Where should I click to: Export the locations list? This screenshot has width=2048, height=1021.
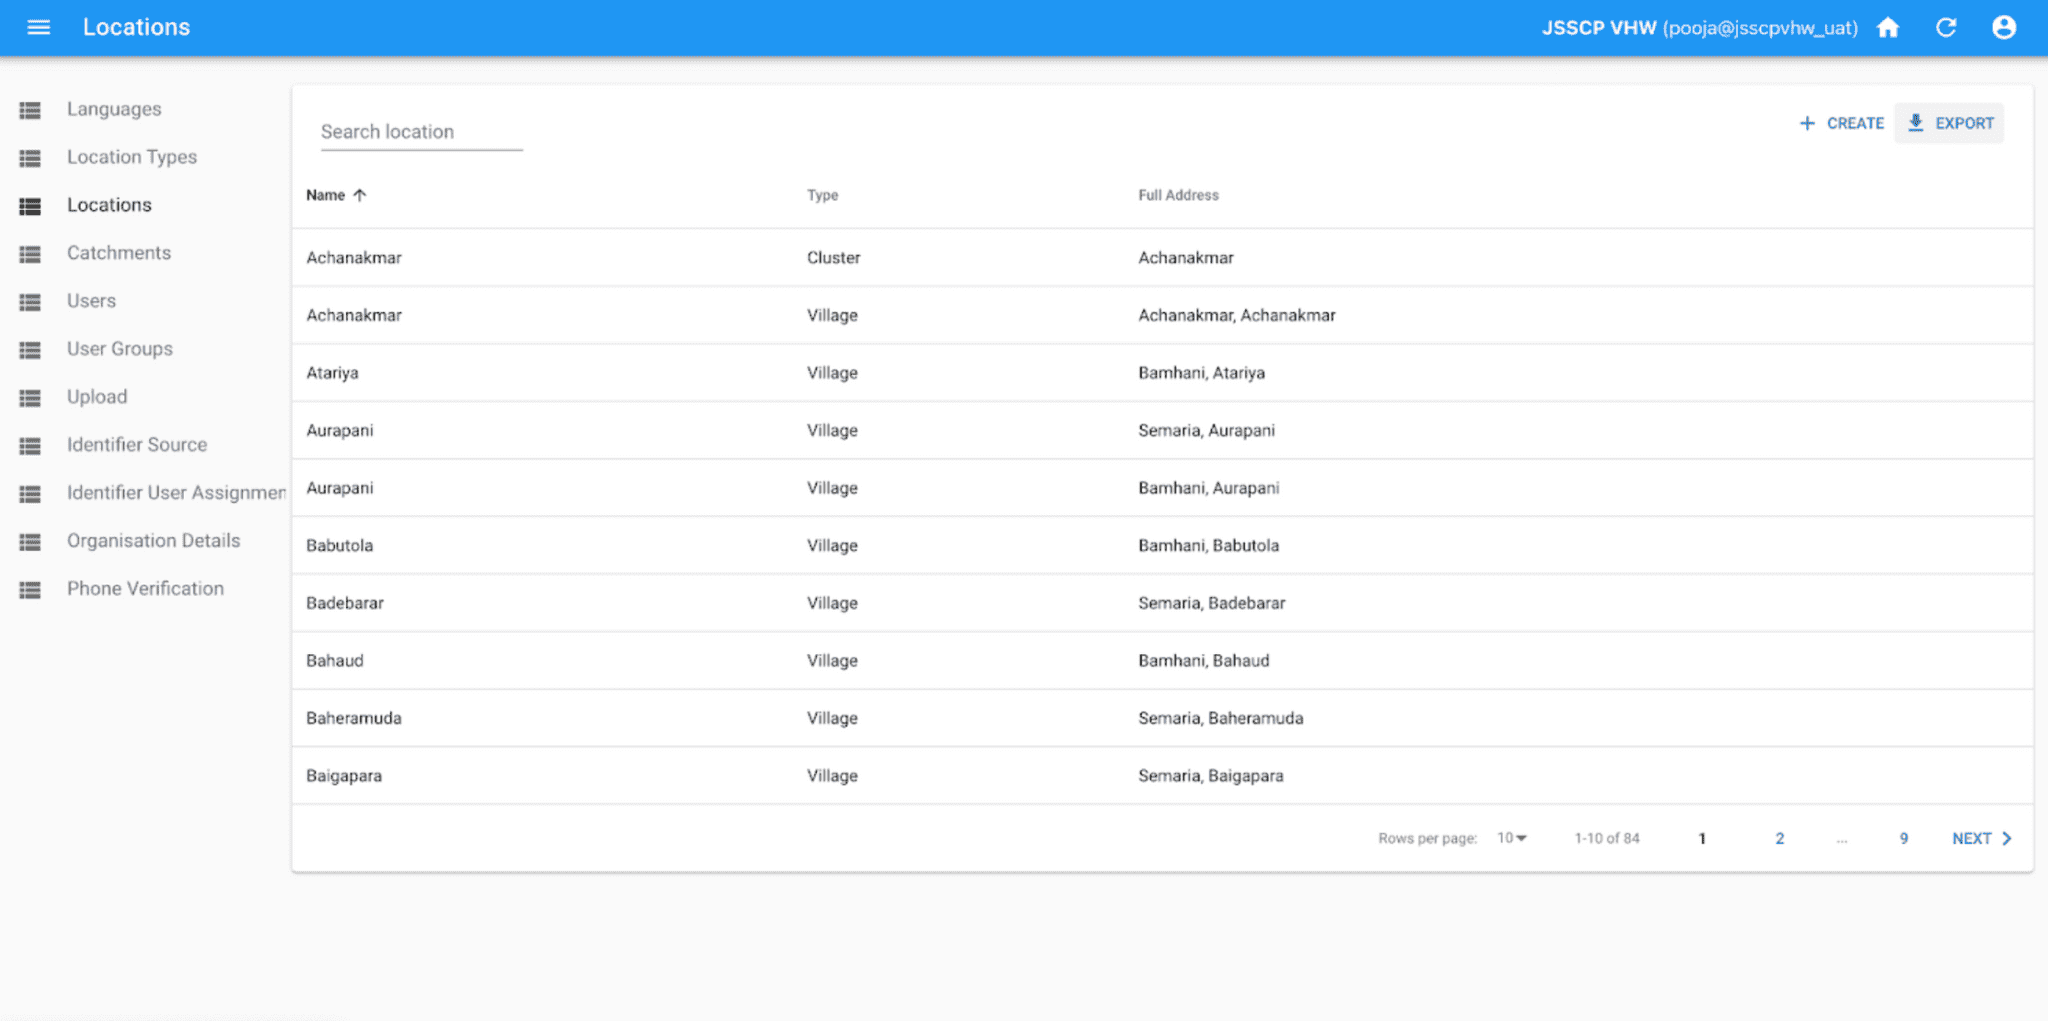coord(1950,123)
